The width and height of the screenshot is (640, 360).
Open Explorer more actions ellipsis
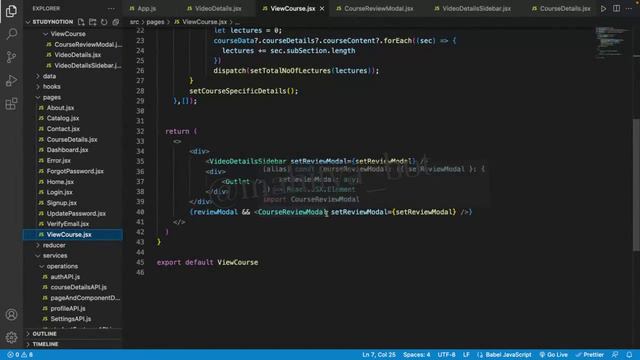pyautogui.click(x=111, y=9)
